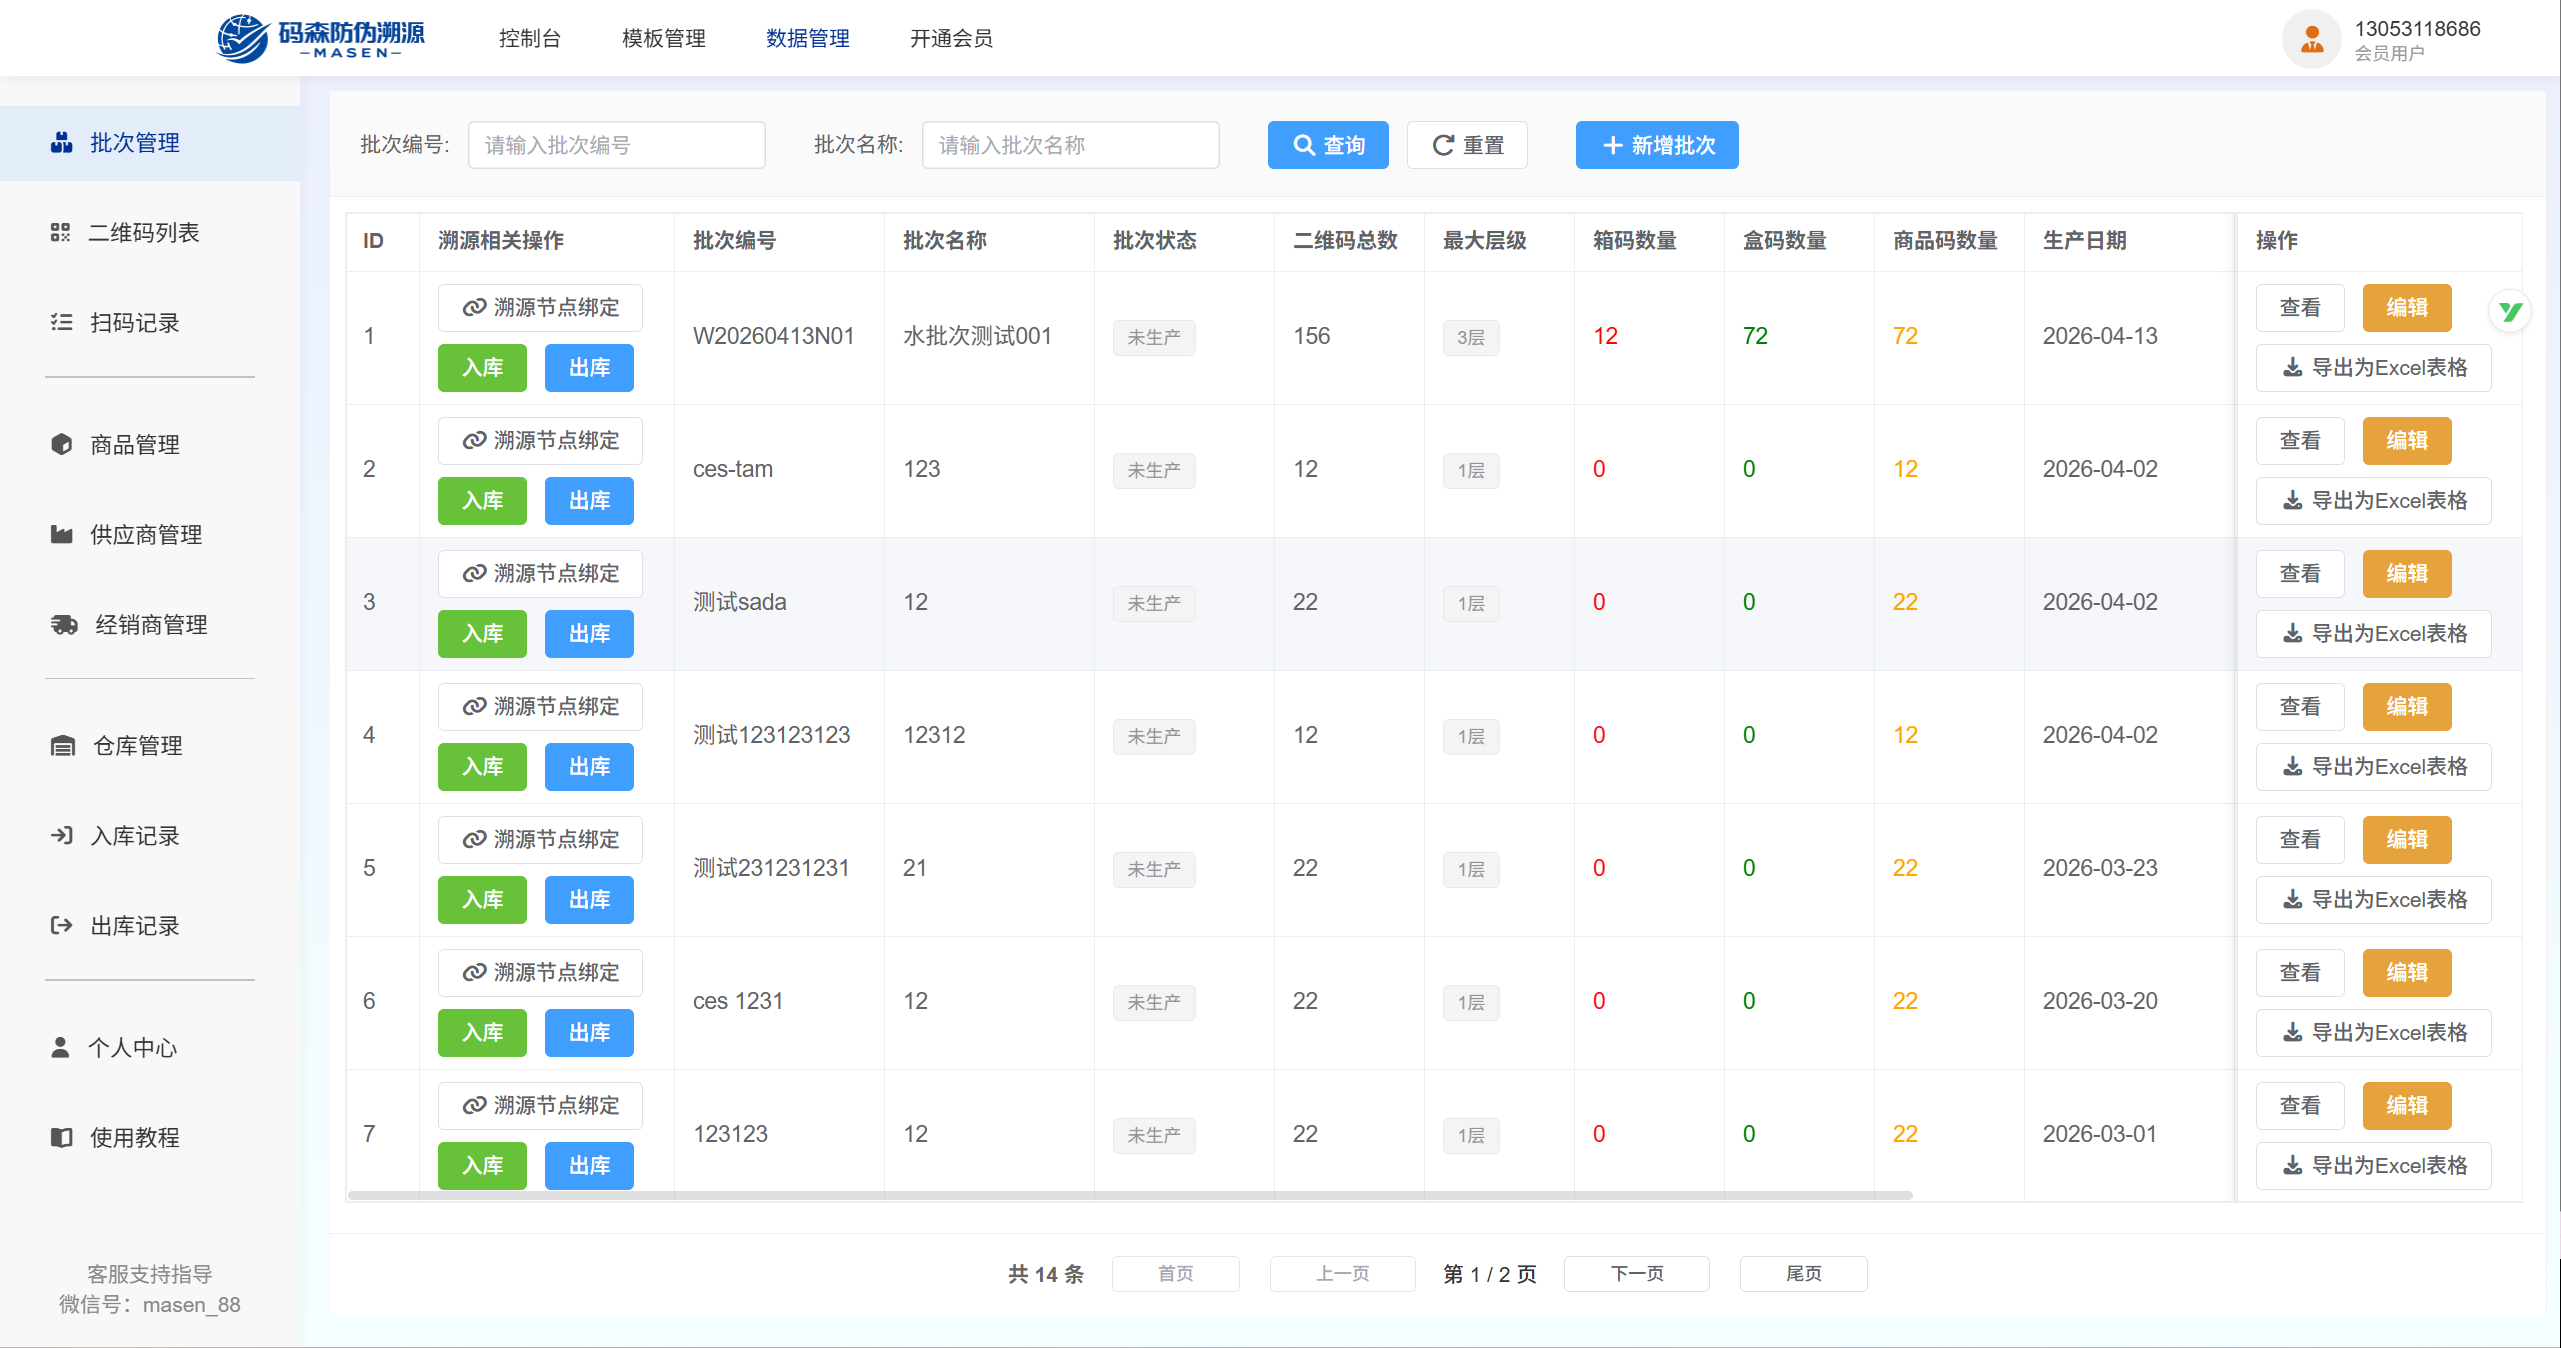Open 经销商管理 truck icon
The width and height of the screenshot is (2561, 1348).
[x=64, y=625]
